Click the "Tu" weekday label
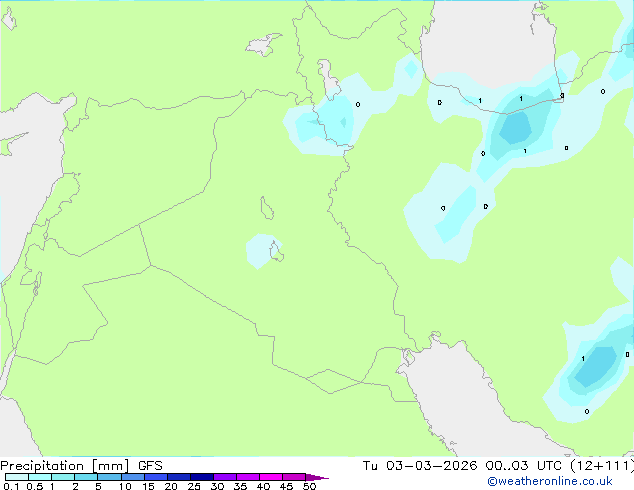The height and width of the screenshot is (490, 634). click(370, 465)
